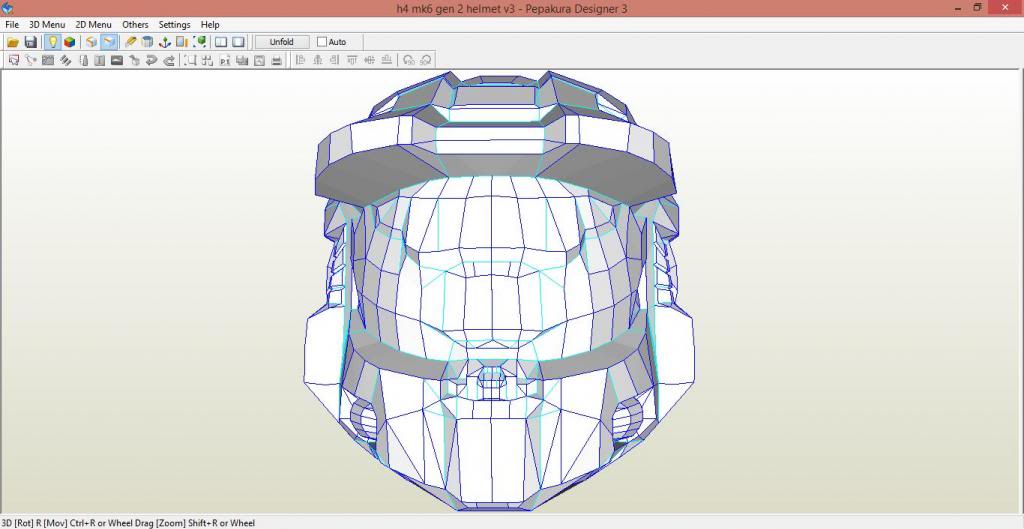Click the Unfold button
Image resolution: width=1024 pixels, height=529 pixels.
point(281,42)
